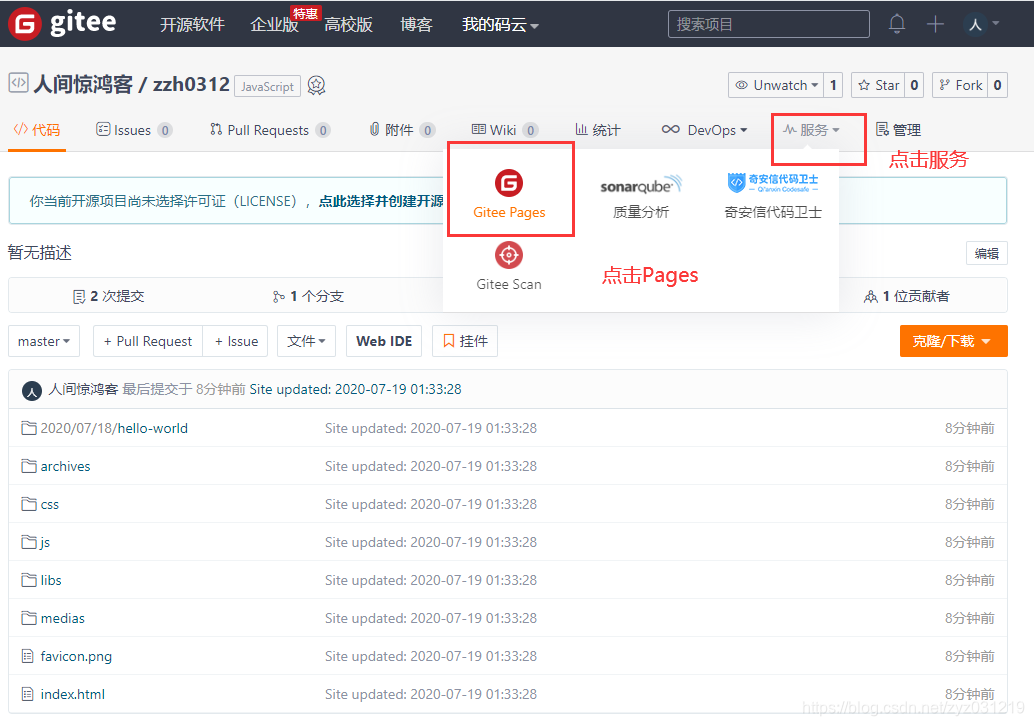Click the 1 位贡献者 contributors link
Viewport: 1034px width, 726px height.
(x=907, y=296)
